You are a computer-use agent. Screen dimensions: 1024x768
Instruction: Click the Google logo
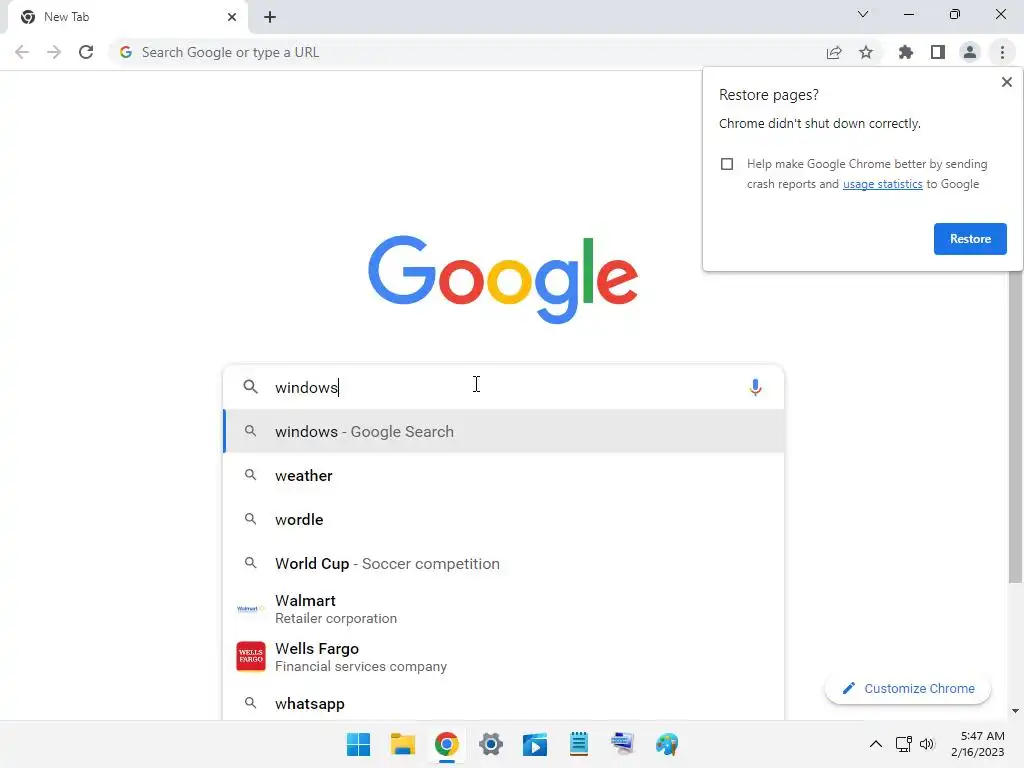[503, 279]
